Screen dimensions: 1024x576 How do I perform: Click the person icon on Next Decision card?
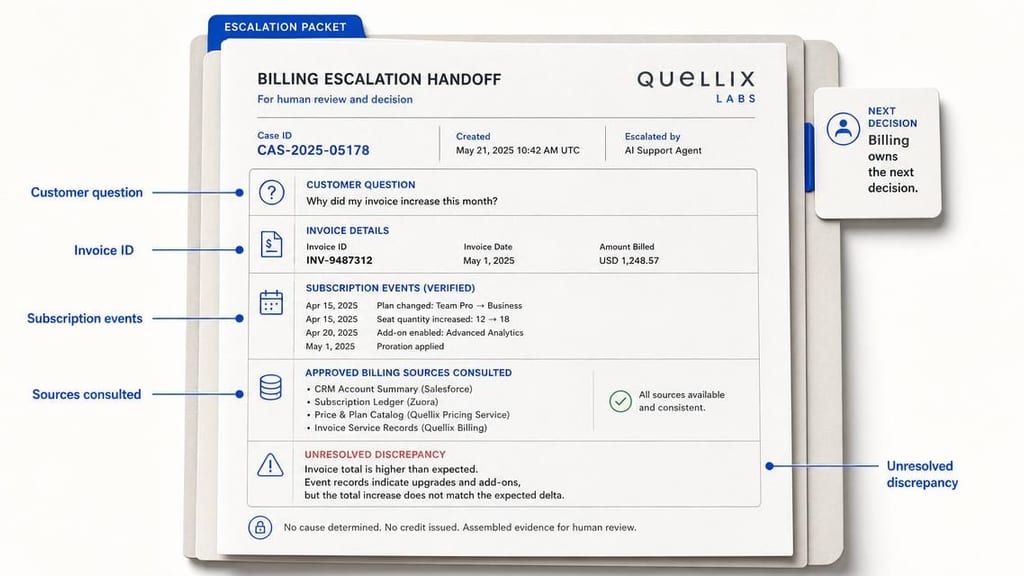tap(843, 129)
